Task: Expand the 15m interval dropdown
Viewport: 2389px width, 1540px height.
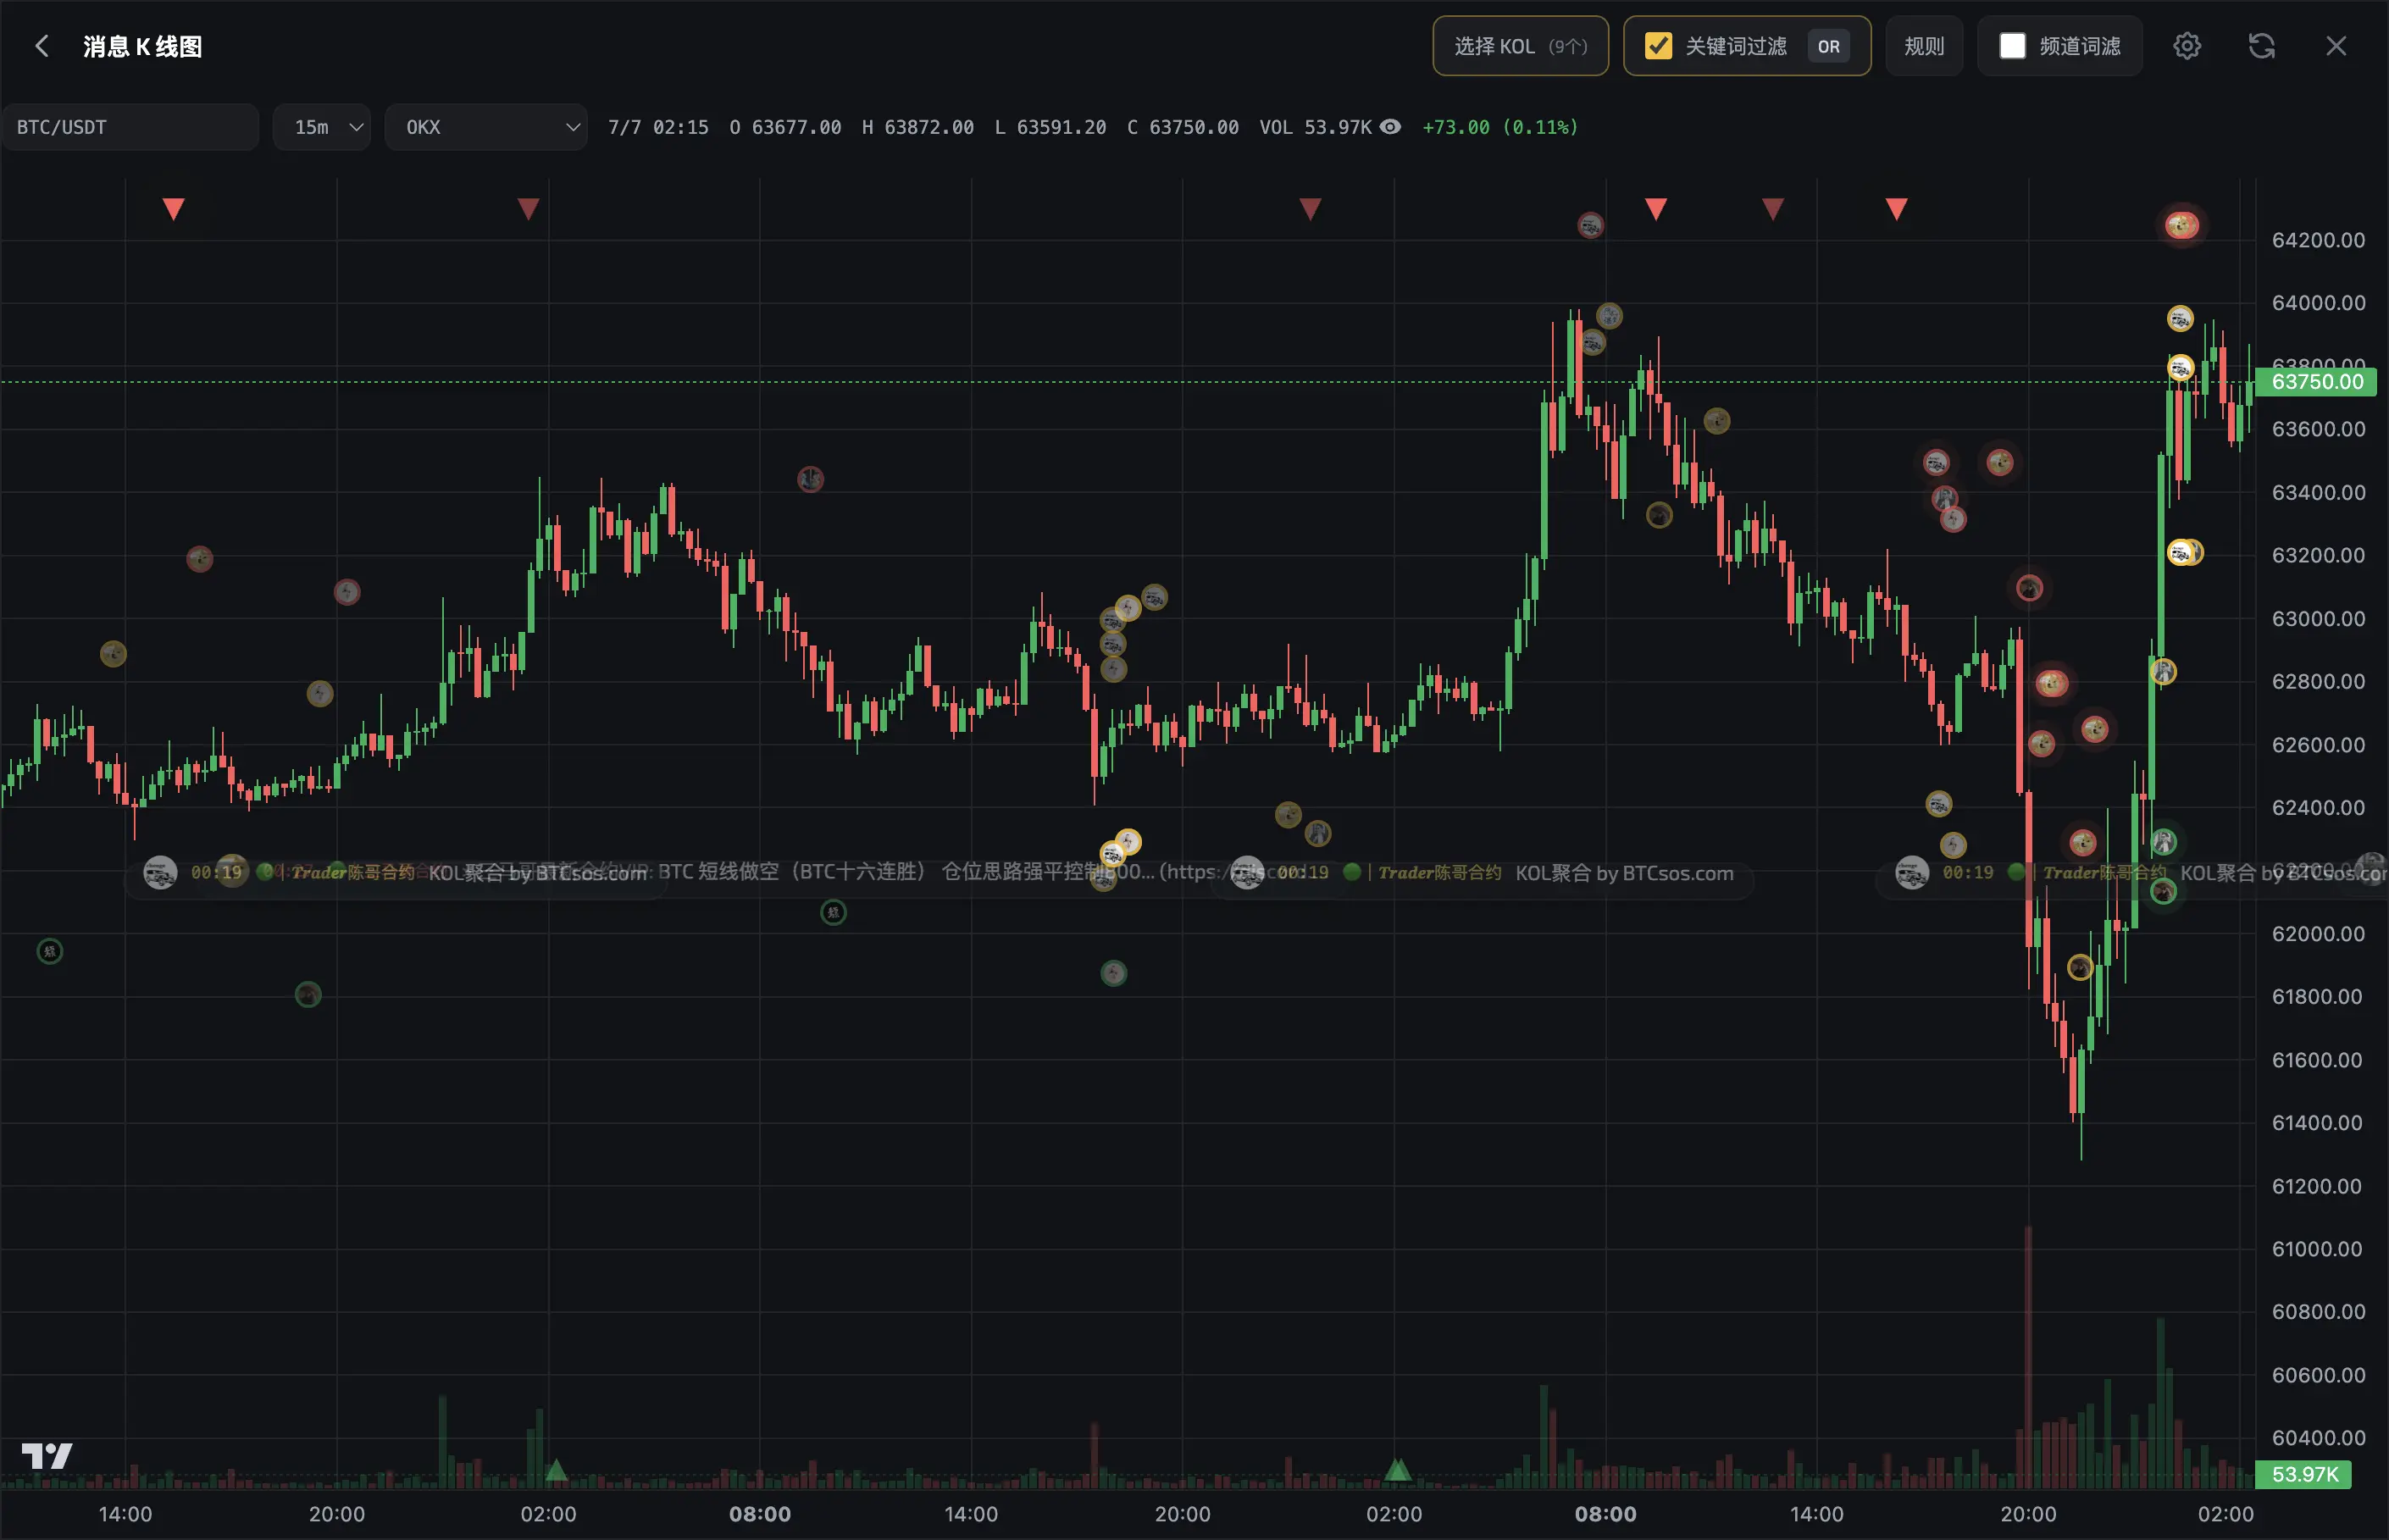Action: click(x=322, y=127)
